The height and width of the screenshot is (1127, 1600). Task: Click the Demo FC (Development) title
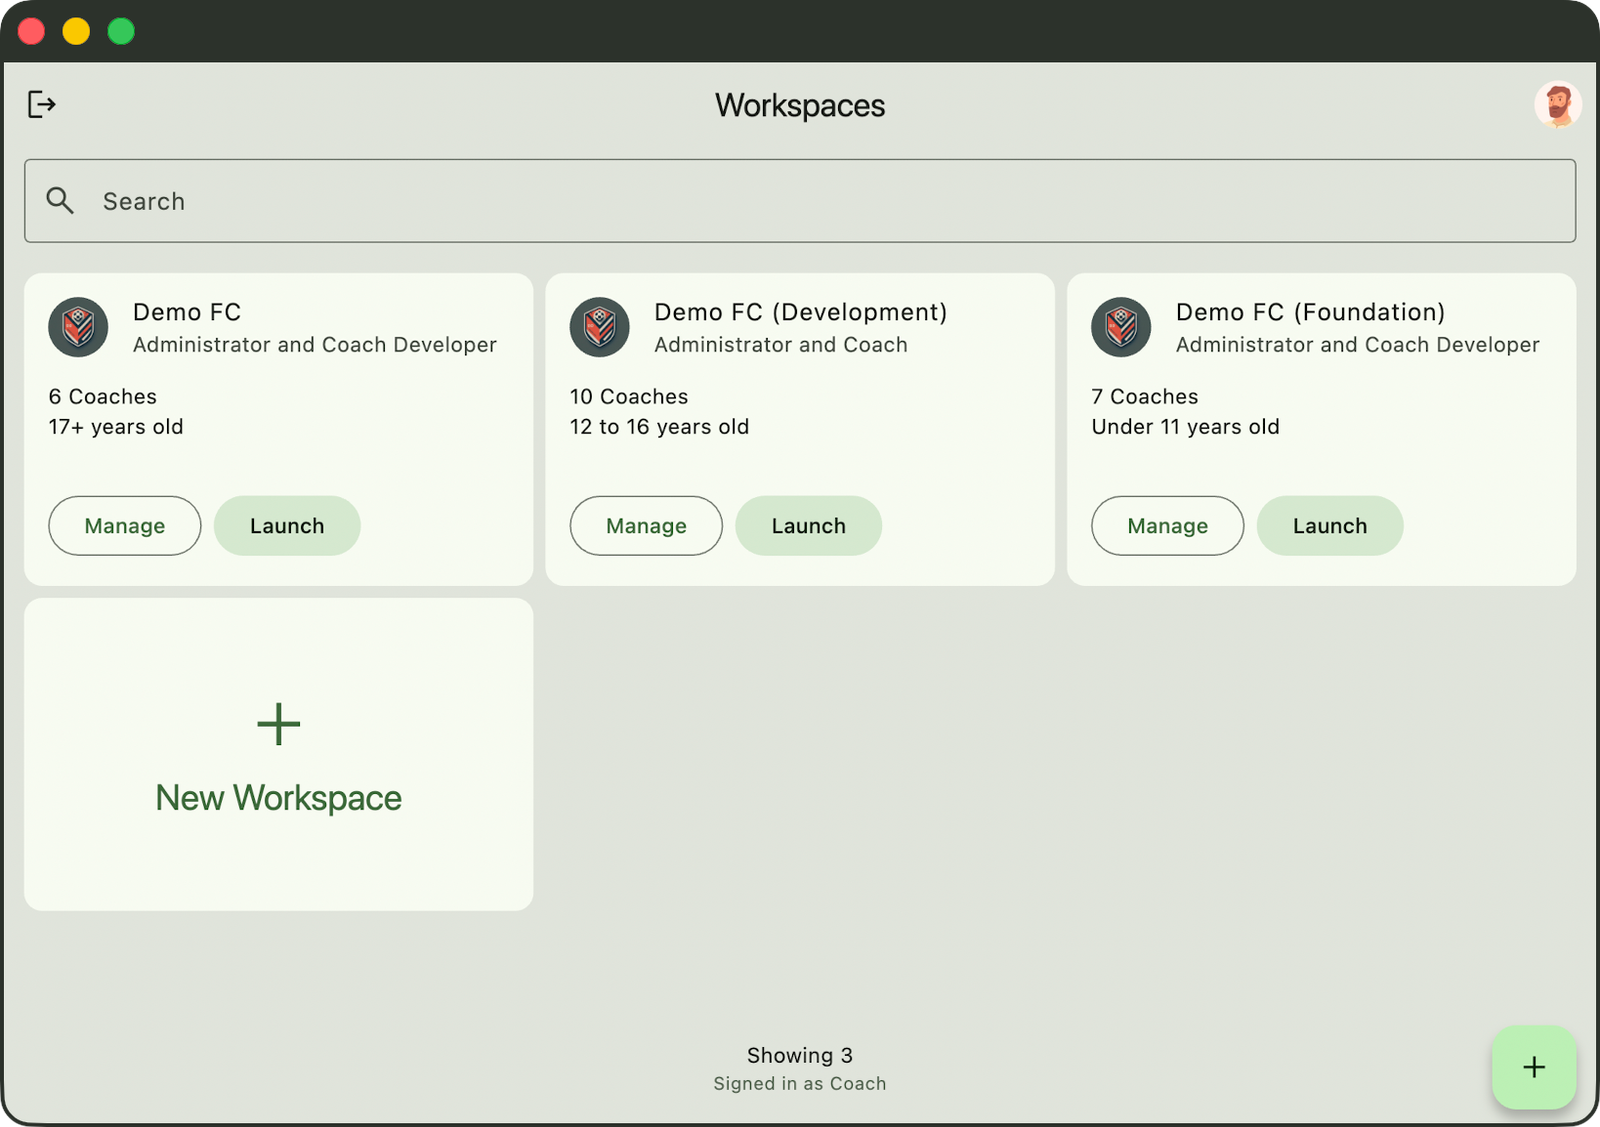pos(800,312)
